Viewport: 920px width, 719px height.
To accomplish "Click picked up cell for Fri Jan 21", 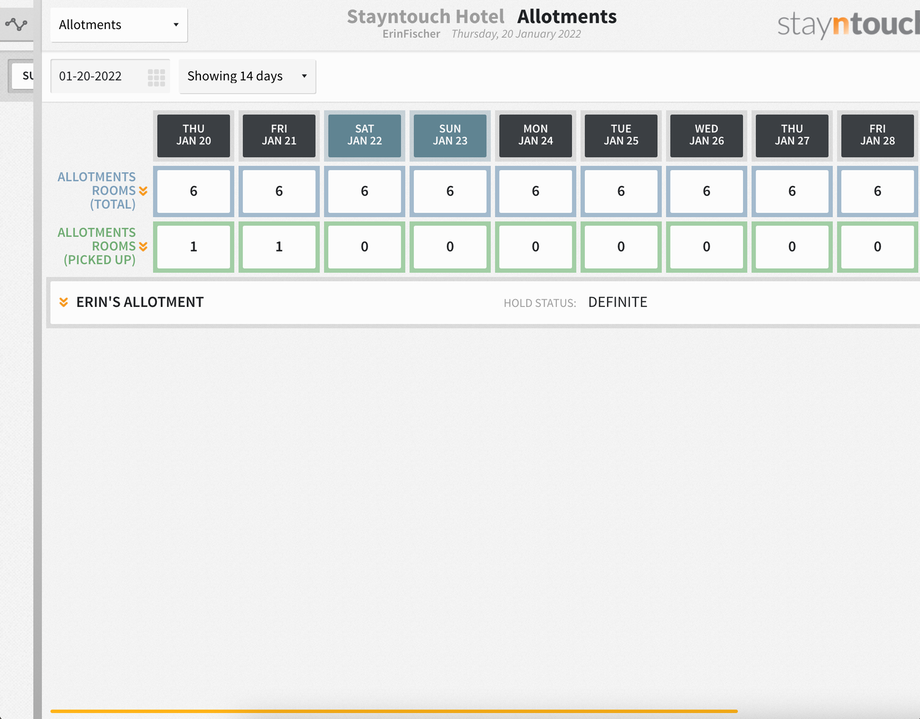I will point(279,247).
